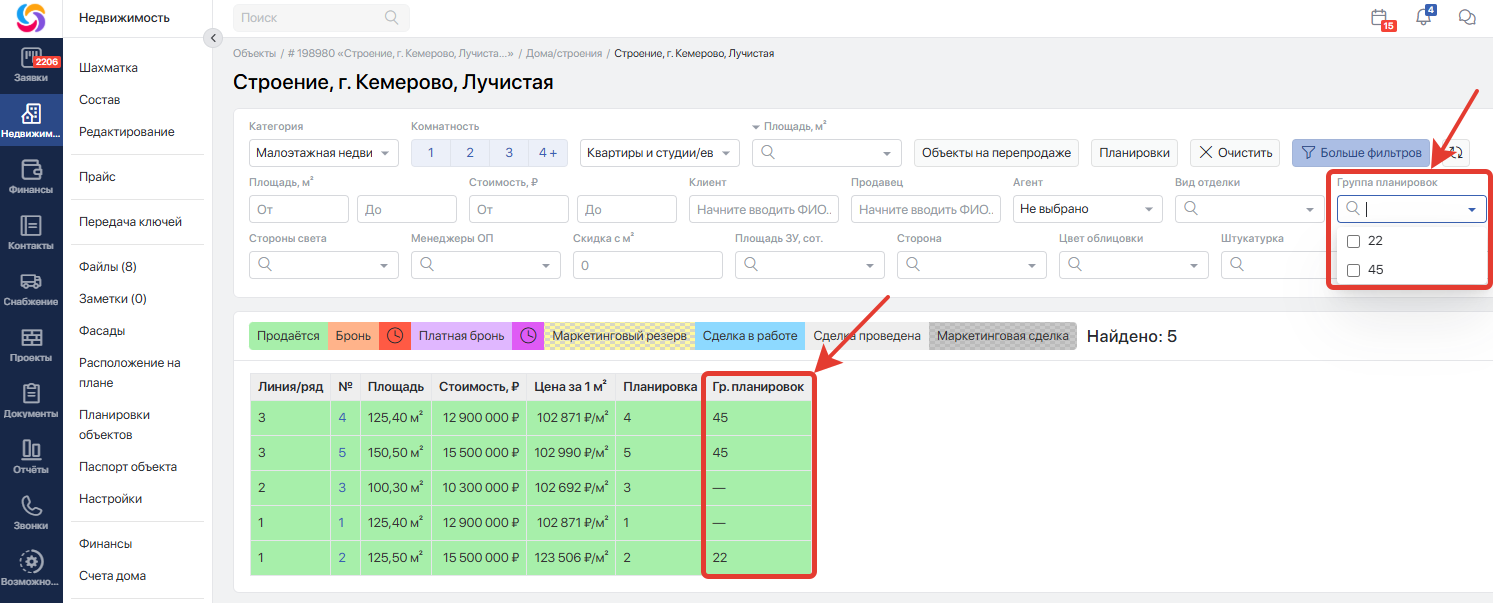Click Больше фильтров button

(1360, 153)
